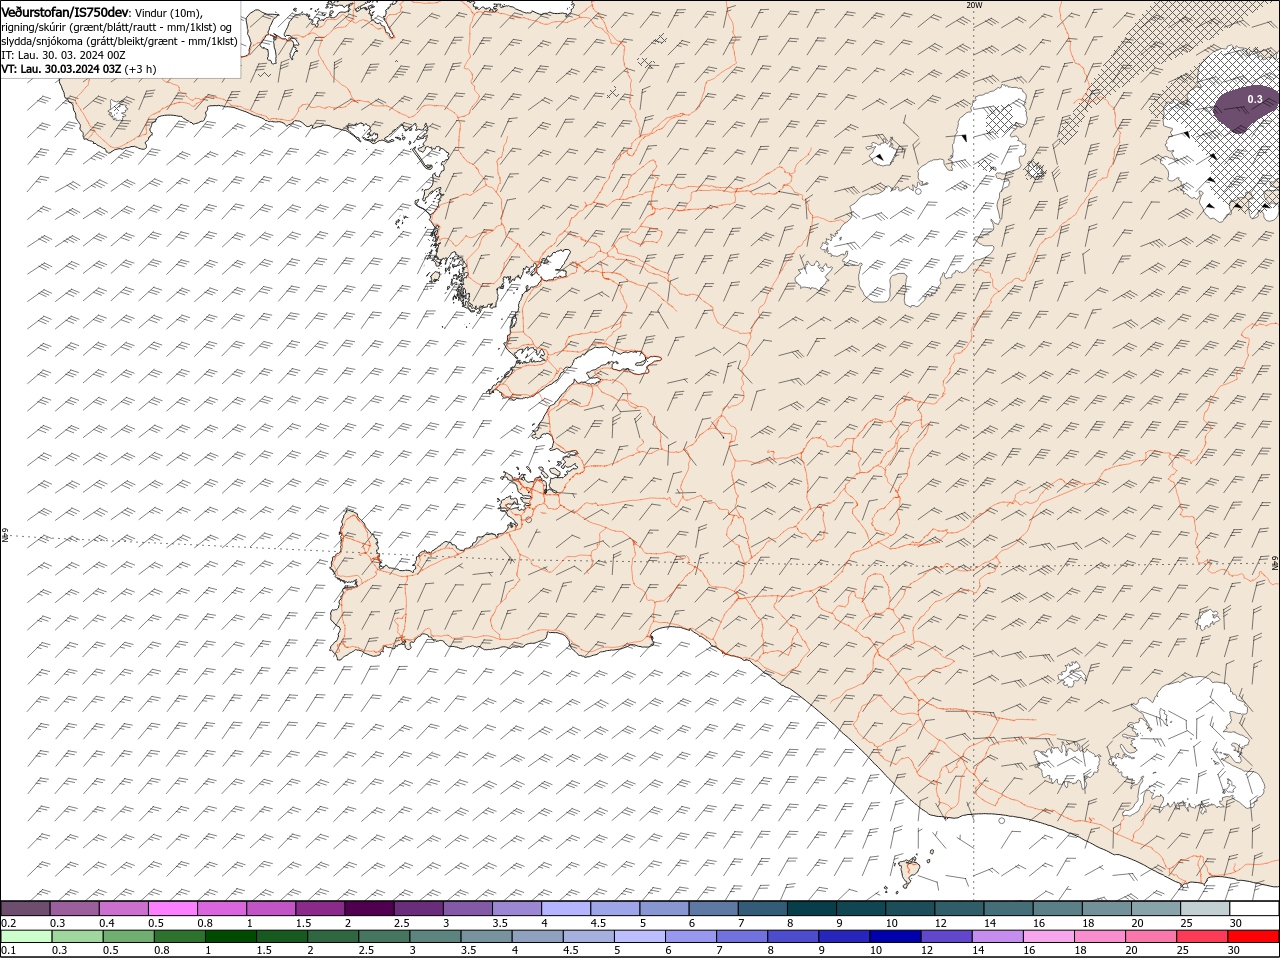
Task: Click pale lavender bottom-row legend swatch between 5 and 6
Action: pyautogui.click(x=640, y=936)
